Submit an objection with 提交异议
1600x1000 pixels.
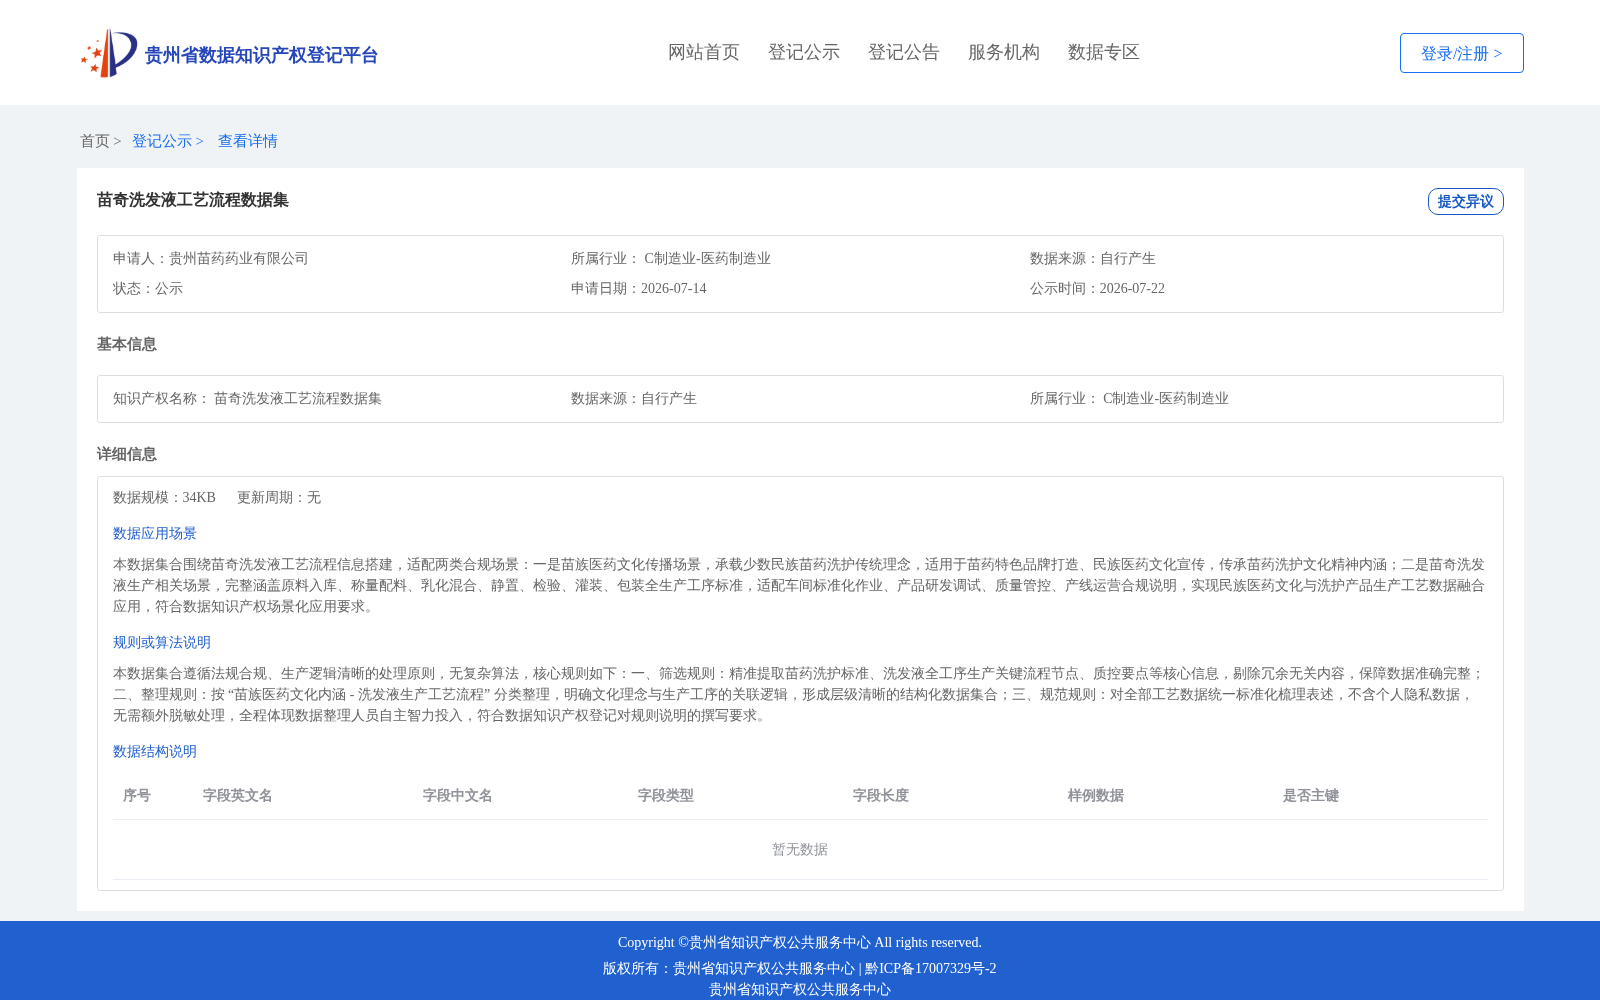pyautogui.click(x=1465, y=201)
